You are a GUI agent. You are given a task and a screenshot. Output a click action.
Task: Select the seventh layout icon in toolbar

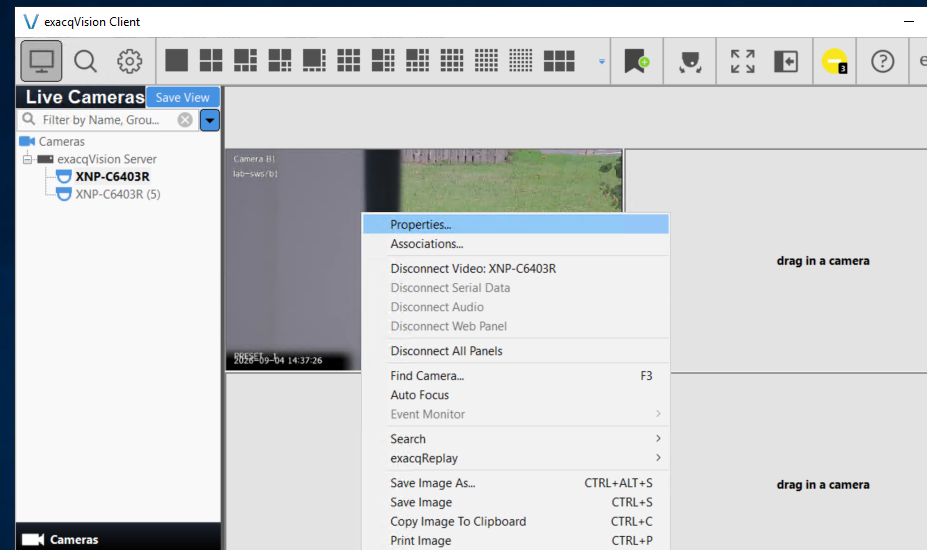(x=383, y=60)
